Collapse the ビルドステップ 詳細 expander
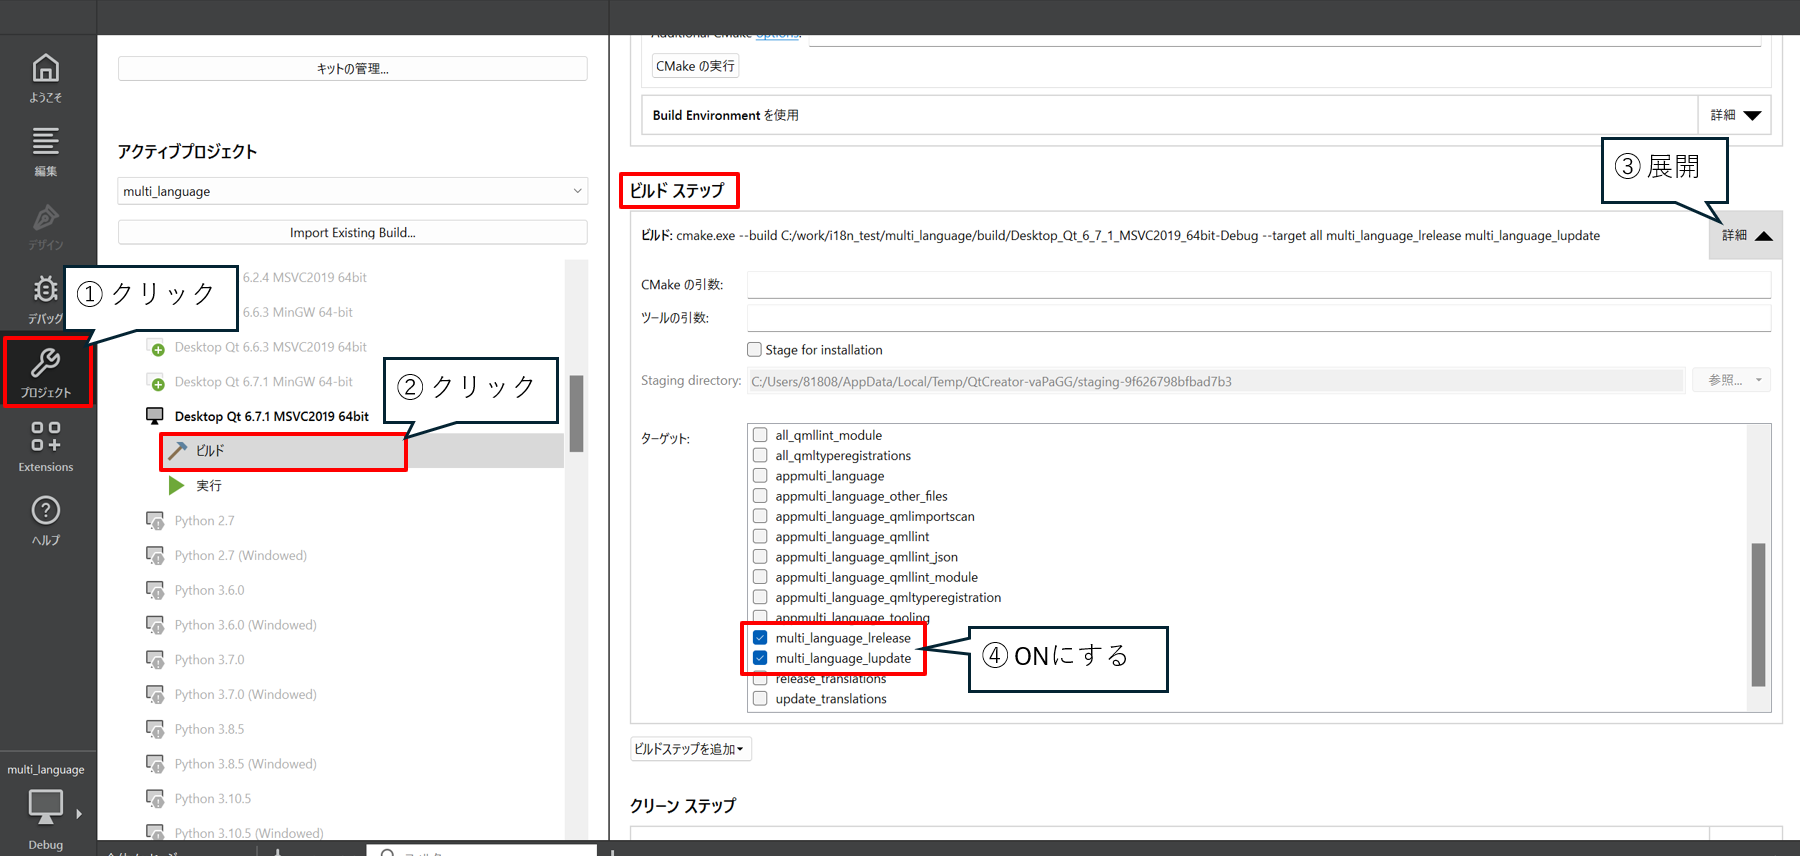 tap(1746, 236)
